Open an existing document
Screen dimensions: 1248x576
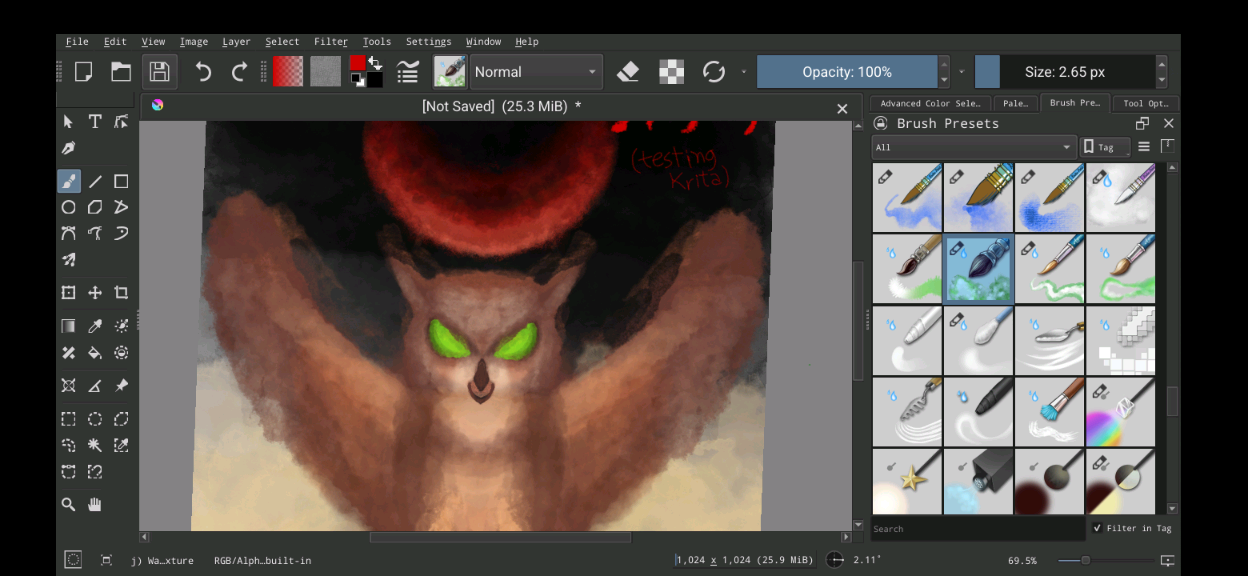coord(121,71)
